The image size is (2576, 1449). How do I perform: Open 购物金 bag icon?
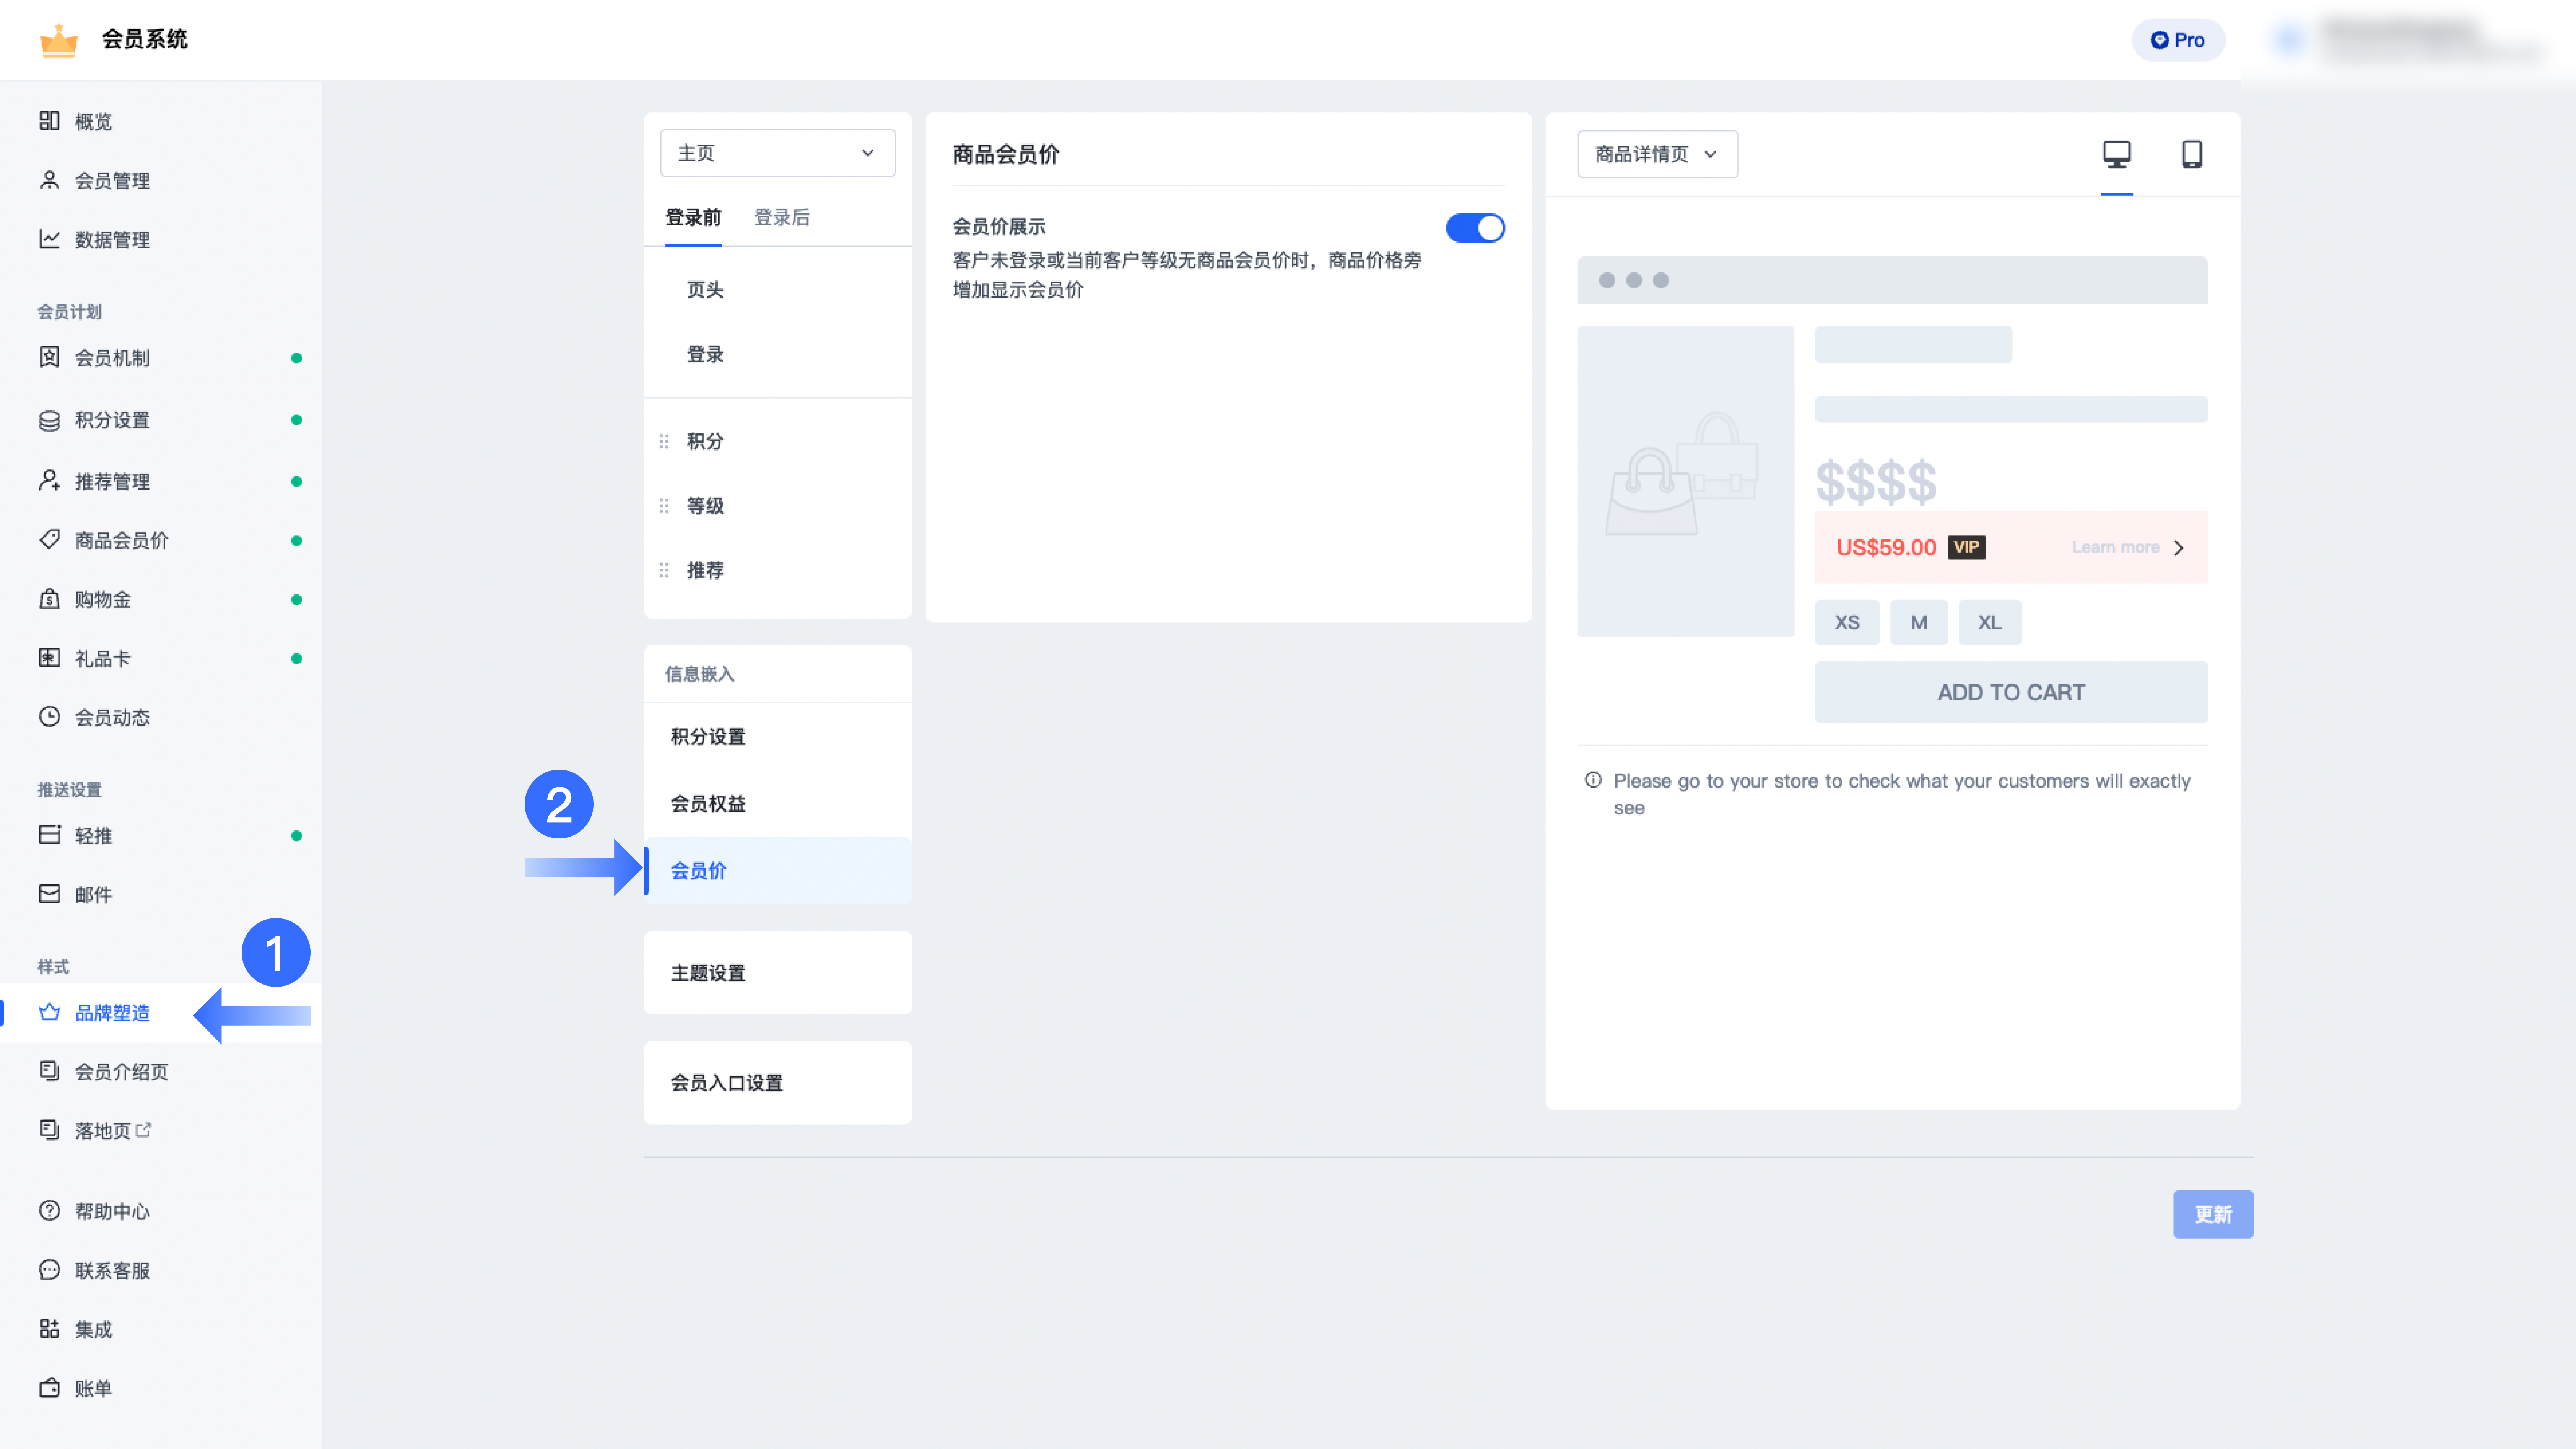pos(49,599)
